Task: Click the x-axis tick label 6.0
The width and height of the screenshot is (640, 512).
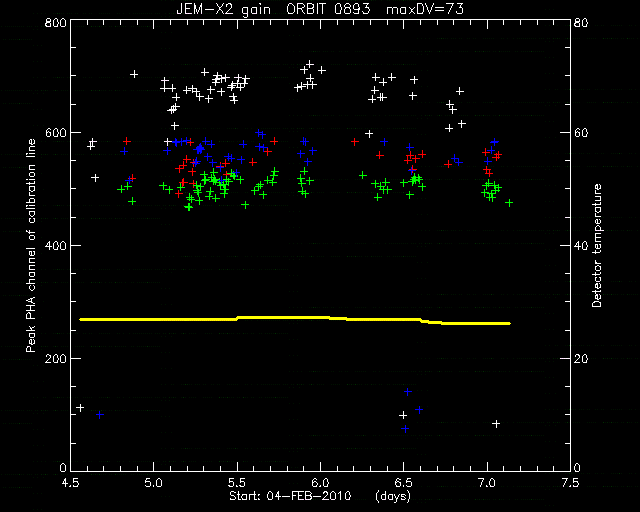Action: click(320, 483)
